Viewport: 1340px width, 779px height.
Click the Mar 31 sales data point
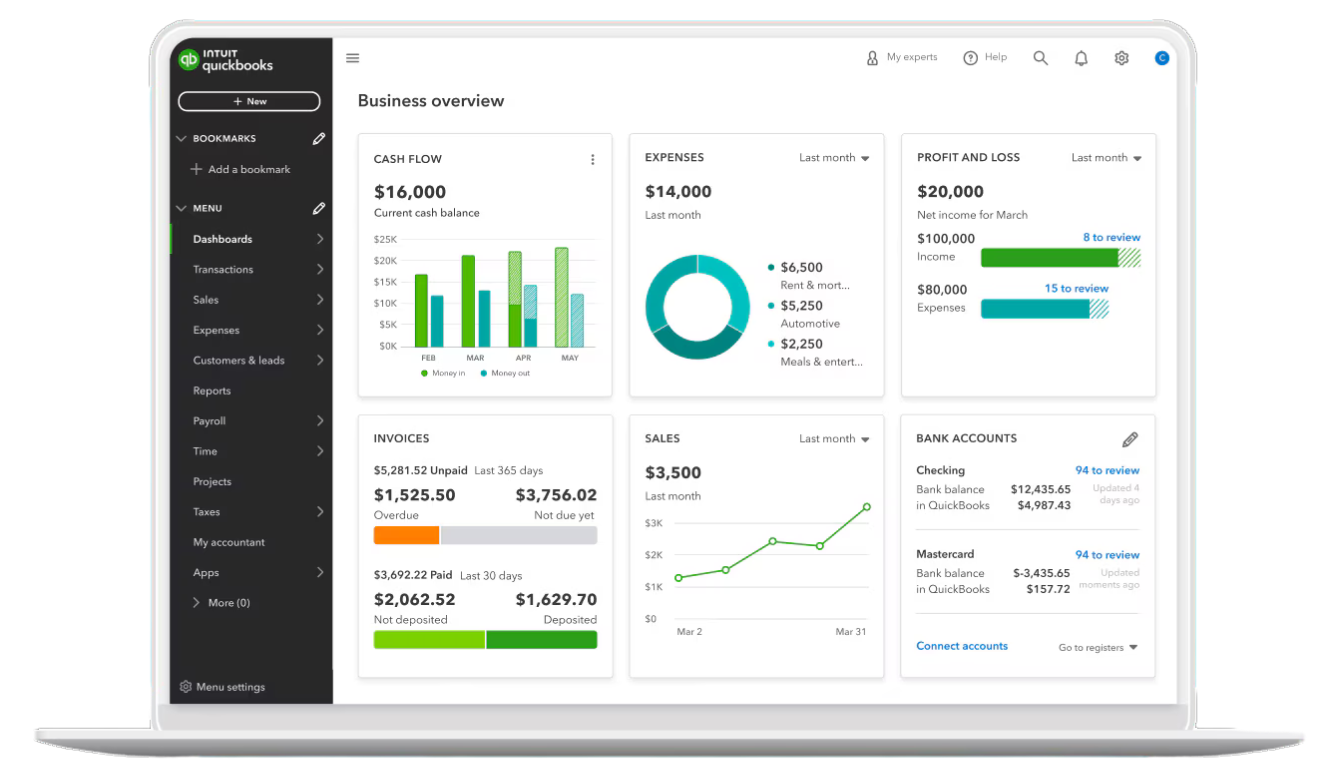tap(866, 507)
